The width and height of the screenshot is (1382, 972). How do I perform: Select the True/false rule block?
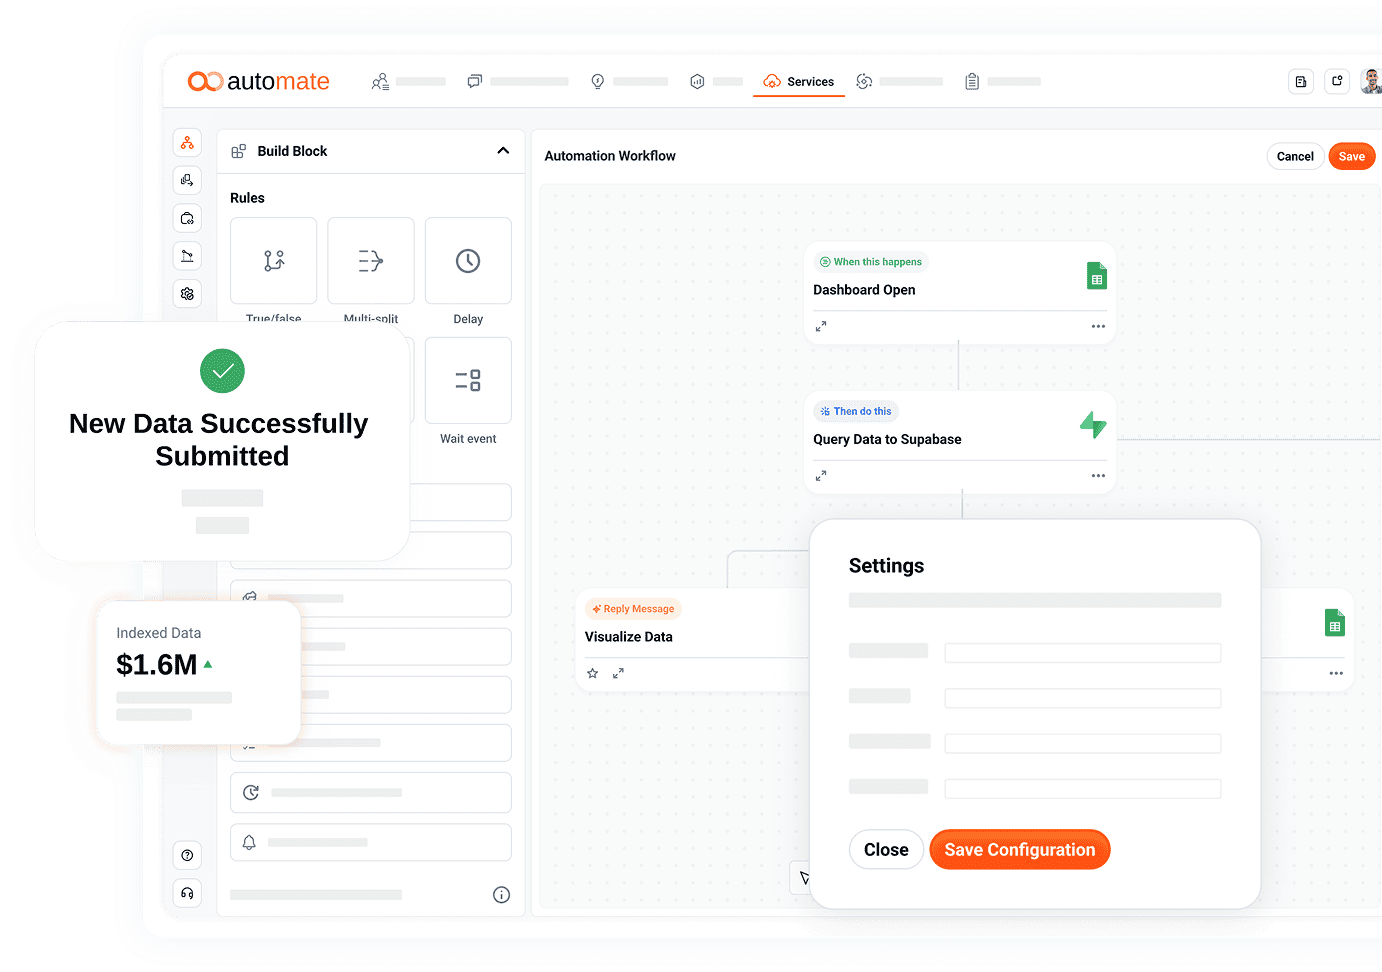[x=273, y=261]
